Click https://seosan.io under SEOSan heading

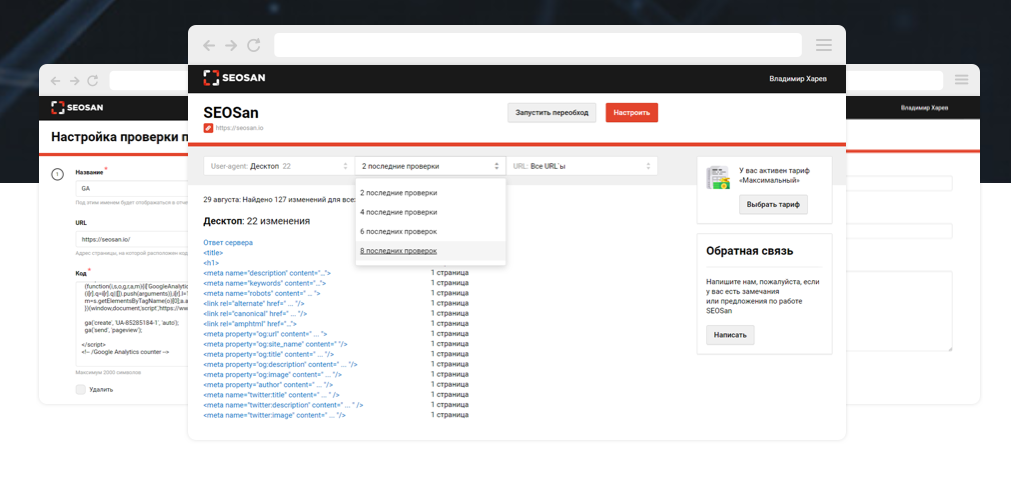pyautogui.click(x=239, y=128)
